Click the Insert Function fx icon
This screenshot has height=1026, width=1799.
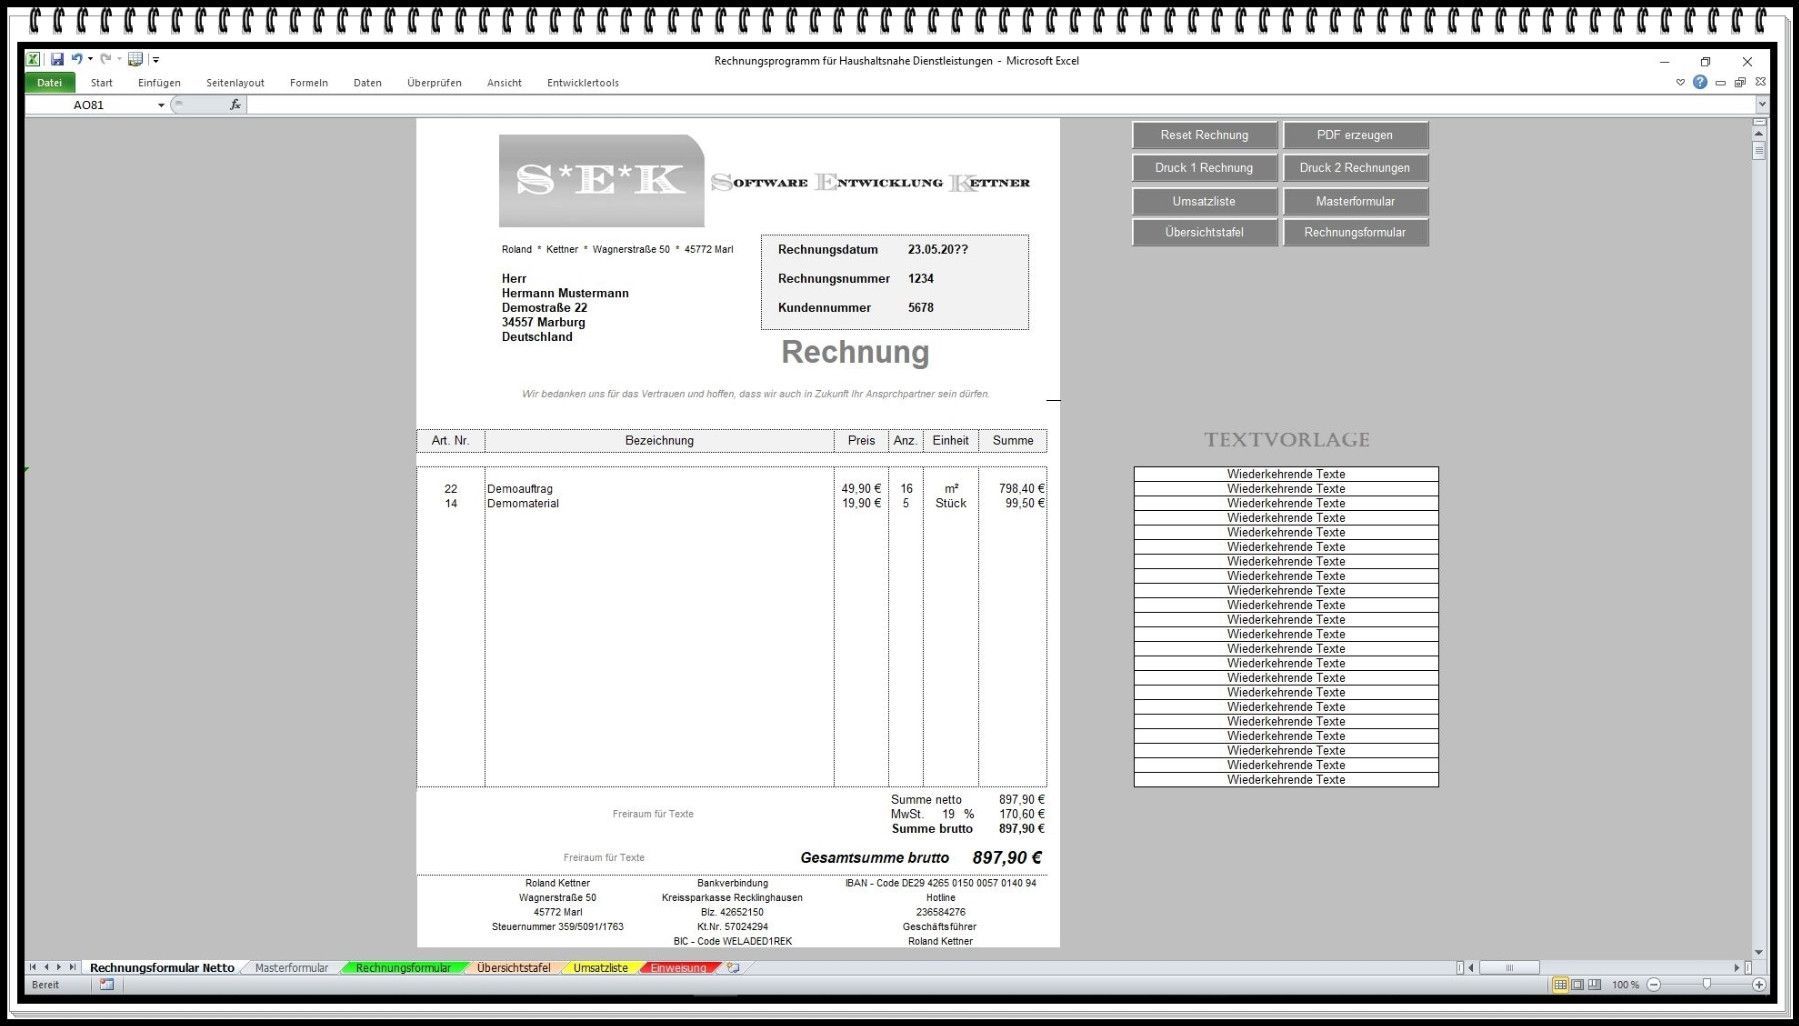235,105
